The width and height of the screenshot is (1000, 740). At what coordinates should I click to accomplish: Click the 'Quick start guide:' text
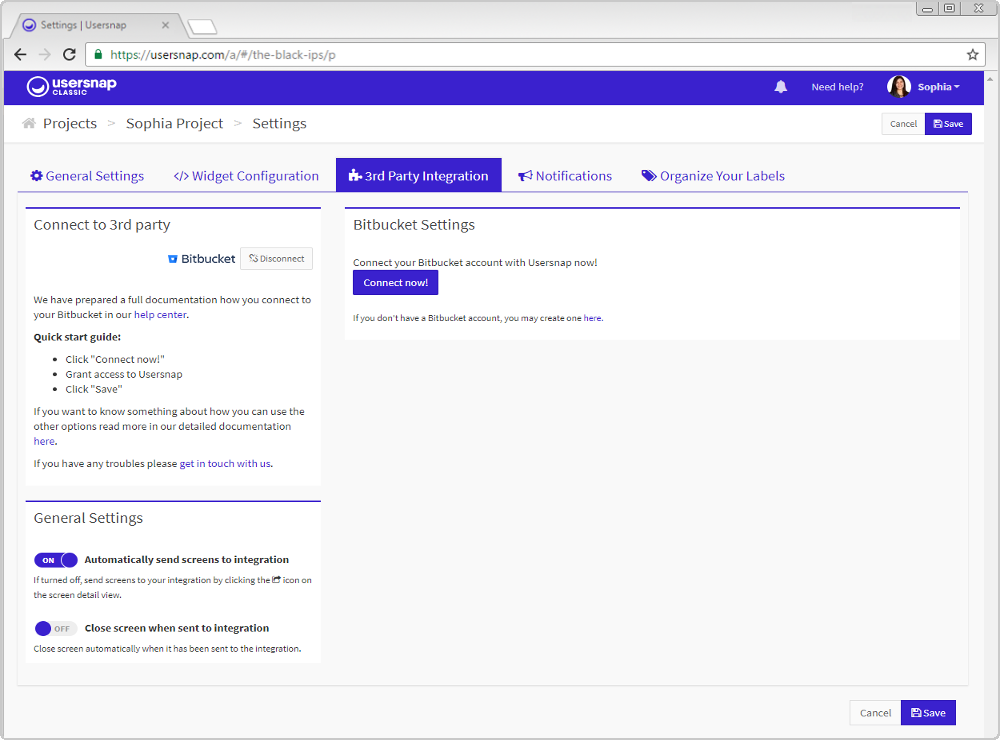click(x=77, y=337)
